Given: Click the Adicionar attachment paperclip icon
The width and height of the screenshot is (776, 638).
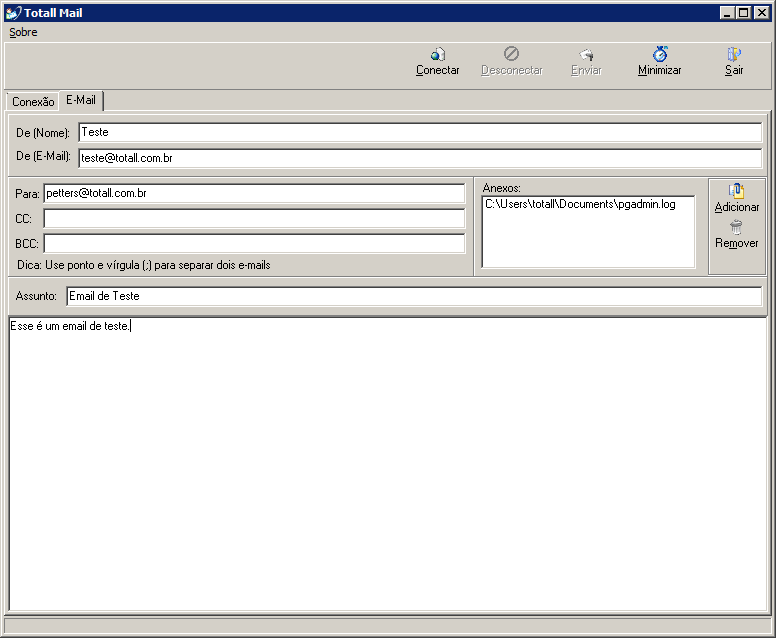Looking at the screenshot, I should point(736,191).
